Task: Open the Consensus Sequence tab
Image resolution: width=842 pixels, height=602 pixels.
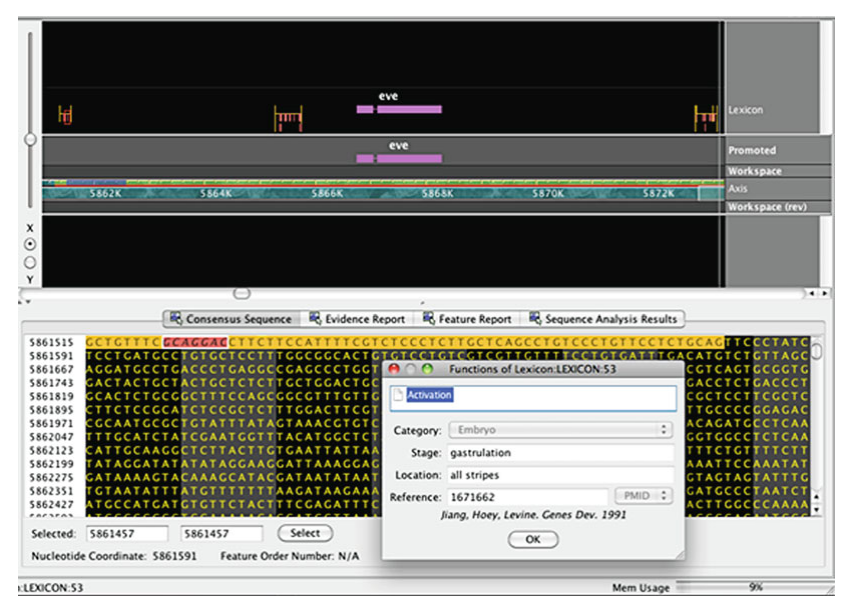Action: [x=231, y=319]
